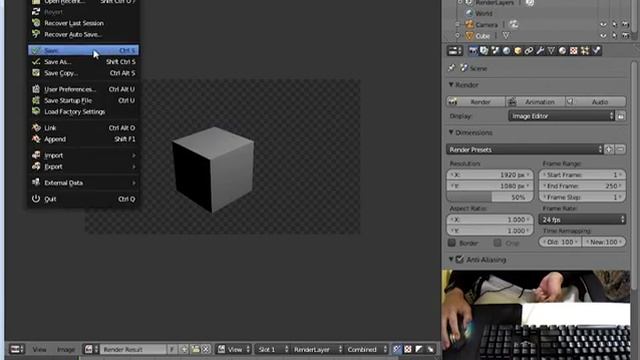Click the webcam keyboard overlay thumbnail

536,315
